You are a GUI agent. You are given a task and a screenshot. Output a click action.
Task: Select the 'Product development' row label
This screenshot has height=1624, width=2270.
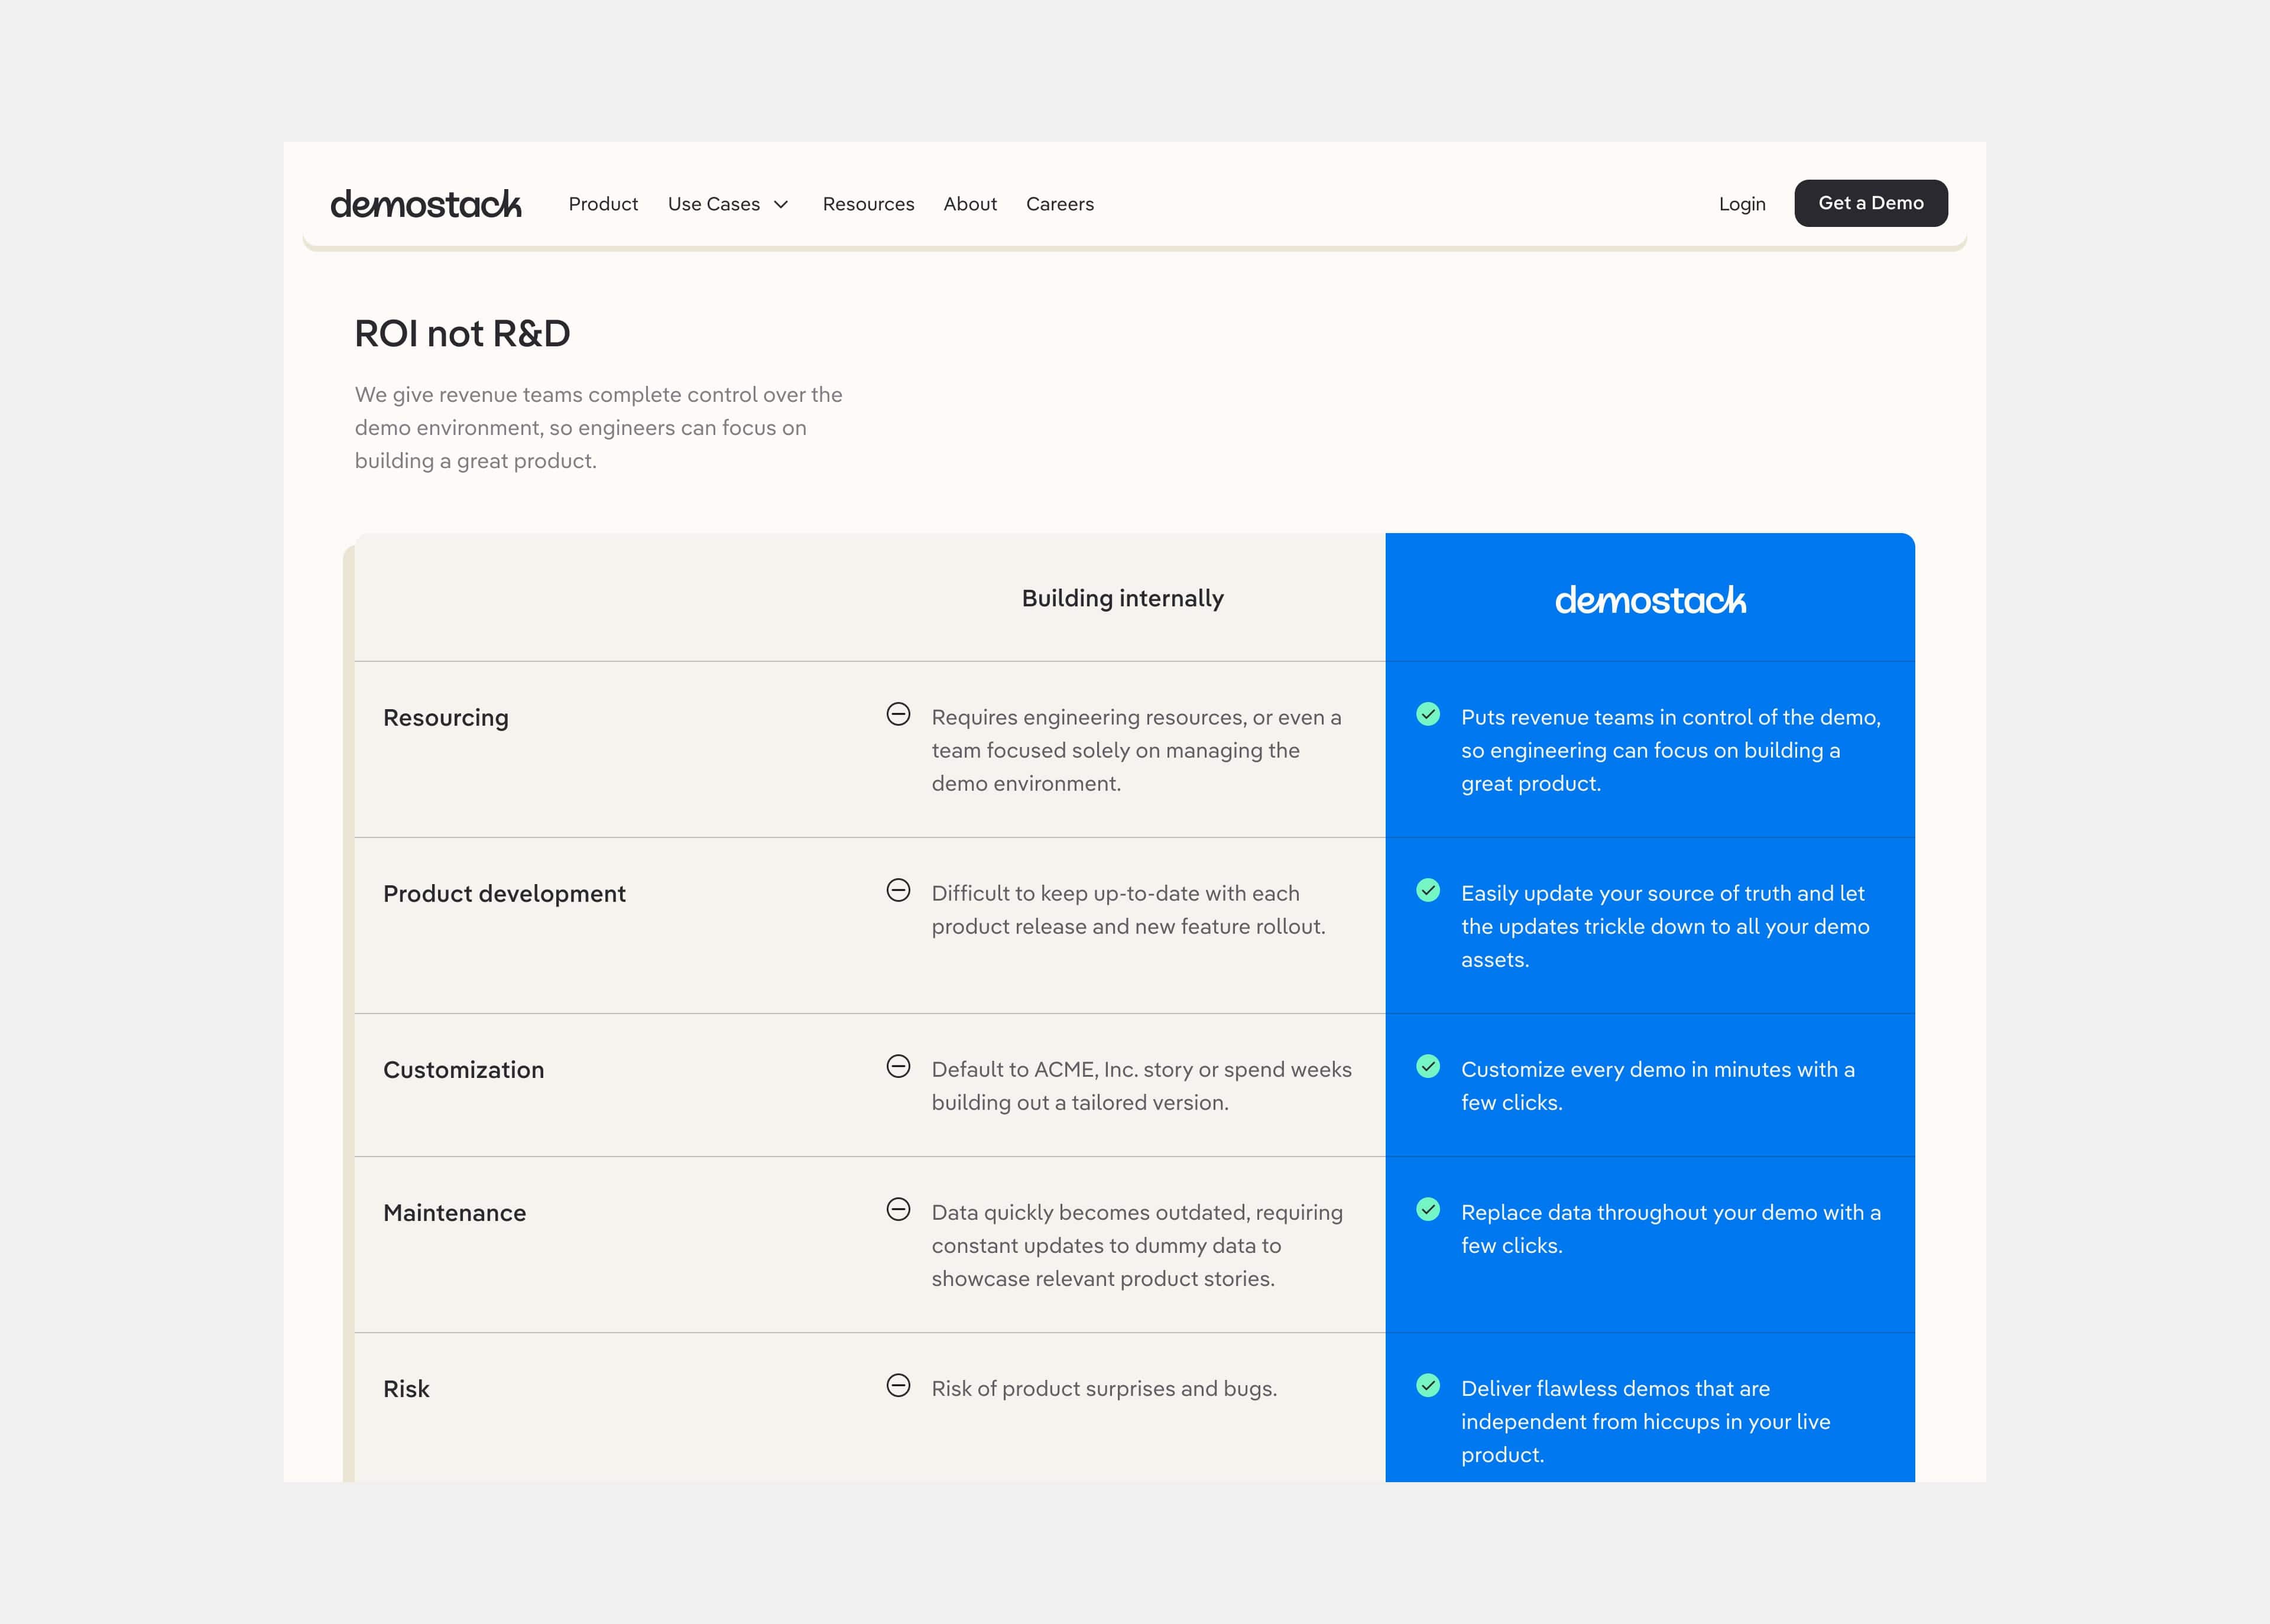pos(504,894)
